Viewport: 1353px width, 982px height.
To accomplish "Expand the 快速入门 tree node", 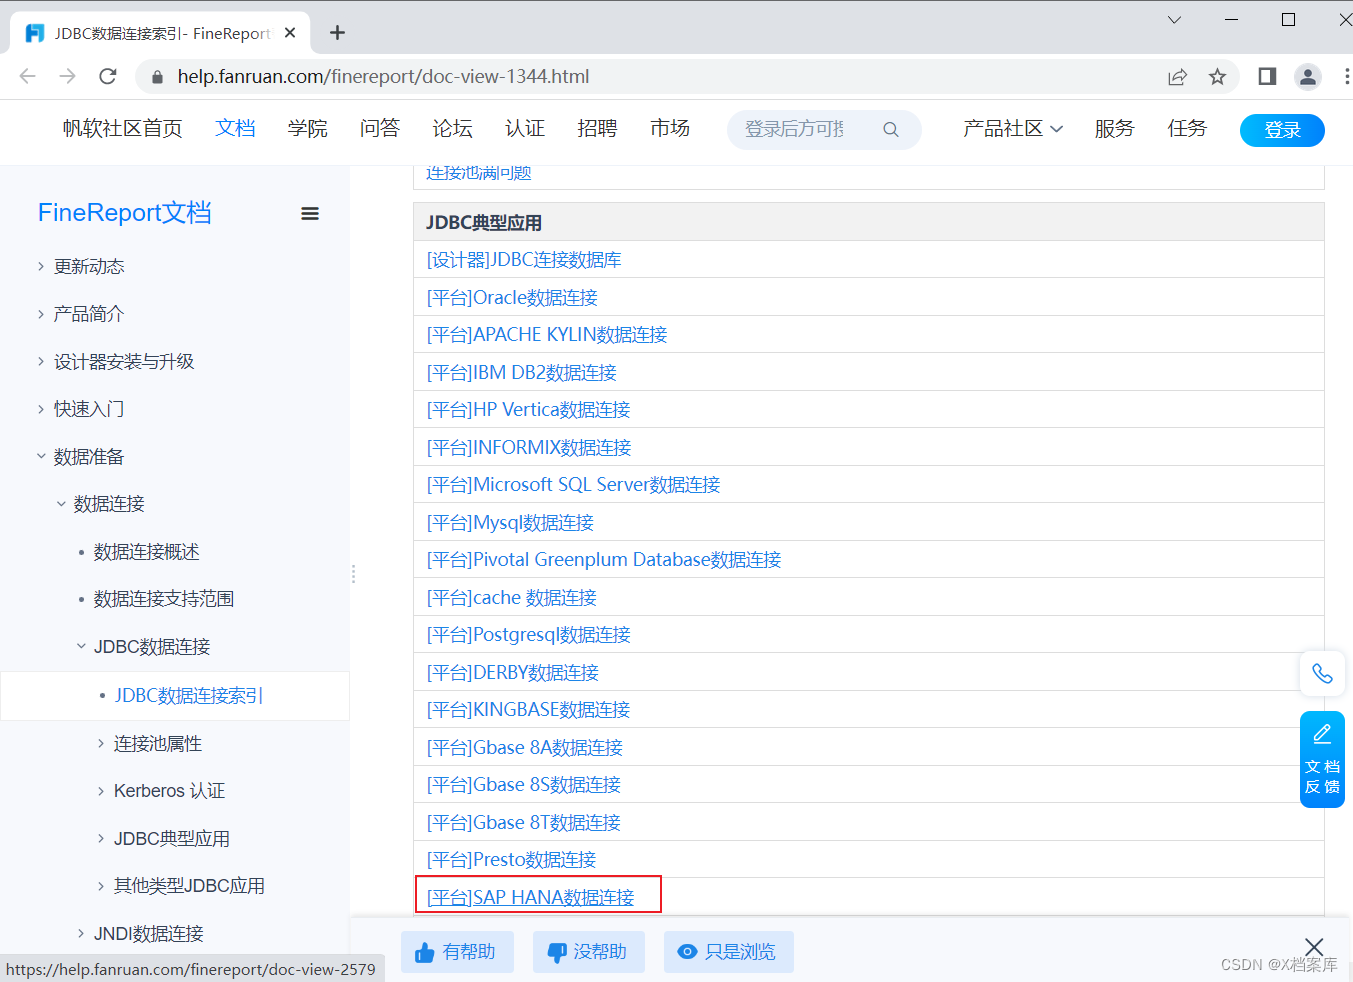I will 41,409.
